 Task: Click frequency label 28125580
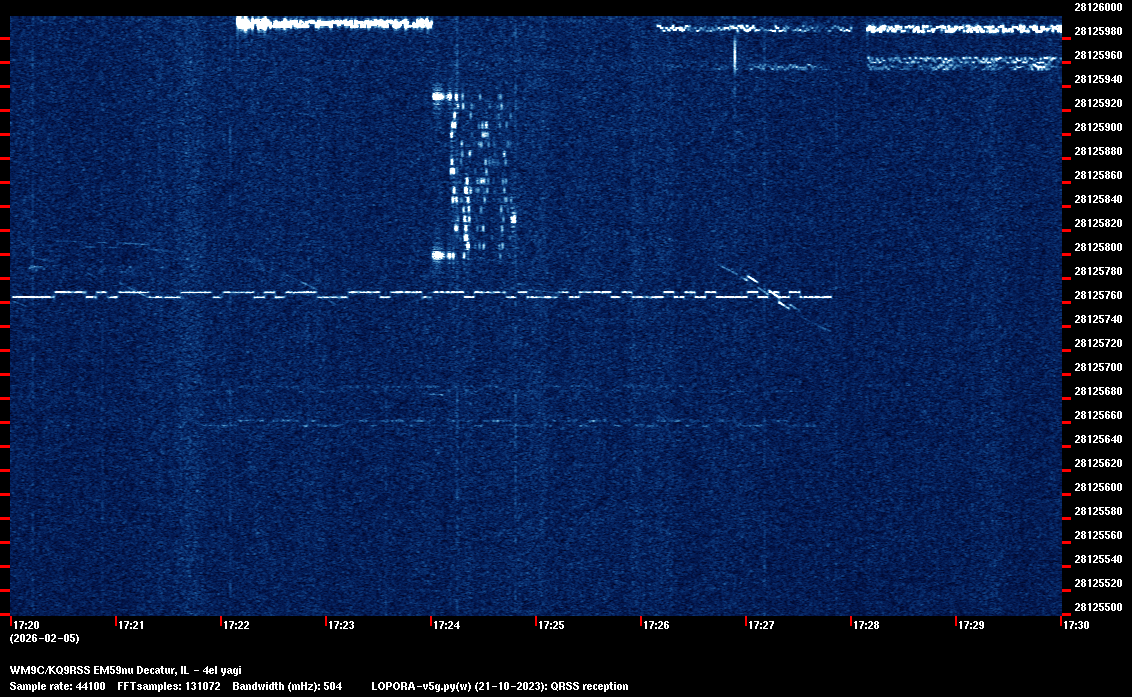[1098, 511]
